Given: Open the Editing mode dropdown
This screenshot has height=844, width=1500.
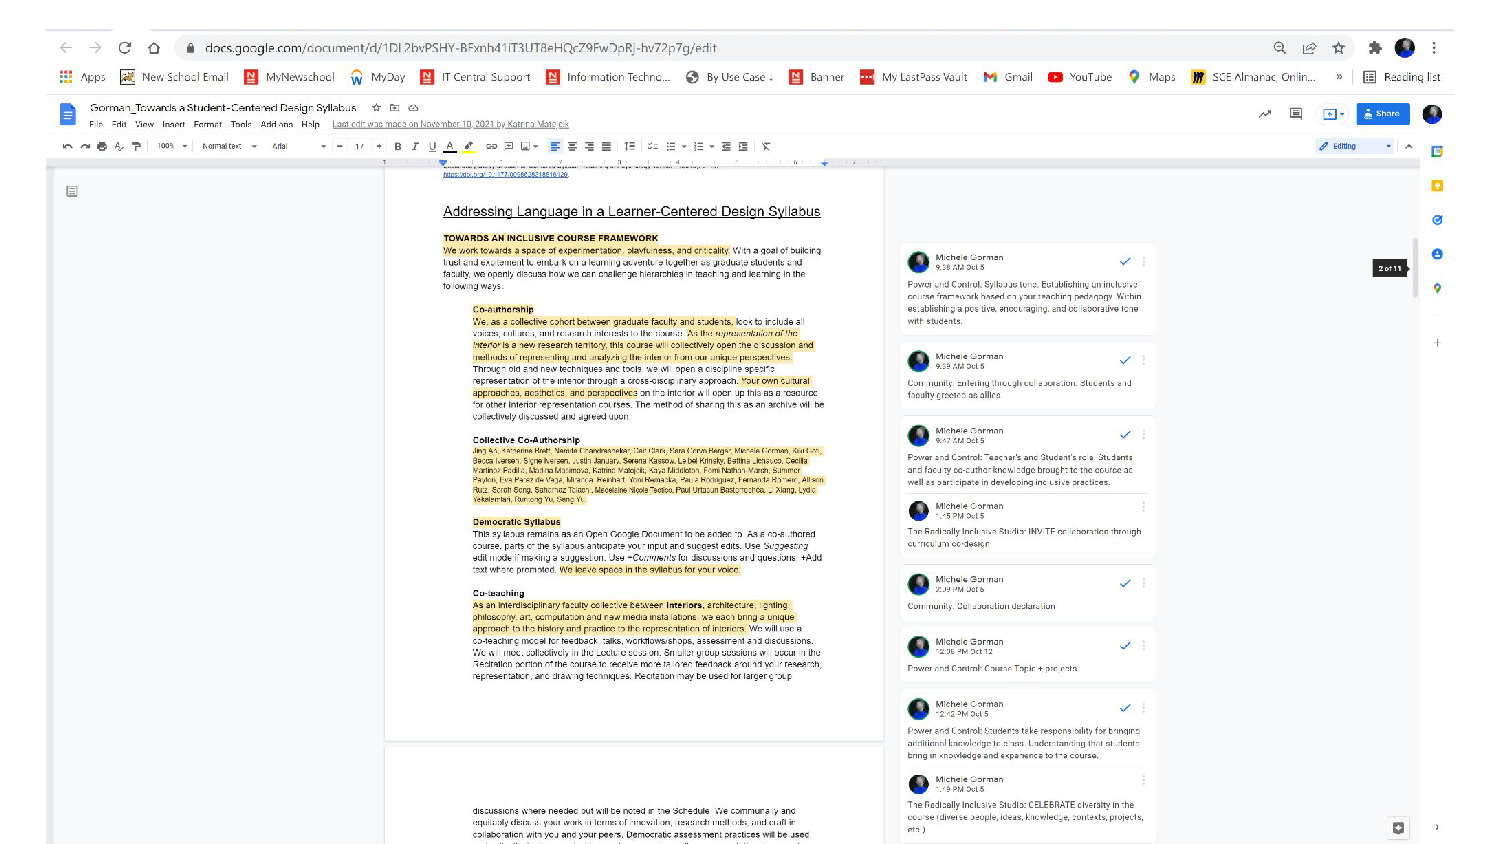Looking at the screenshot, I should coord(1355,146).
